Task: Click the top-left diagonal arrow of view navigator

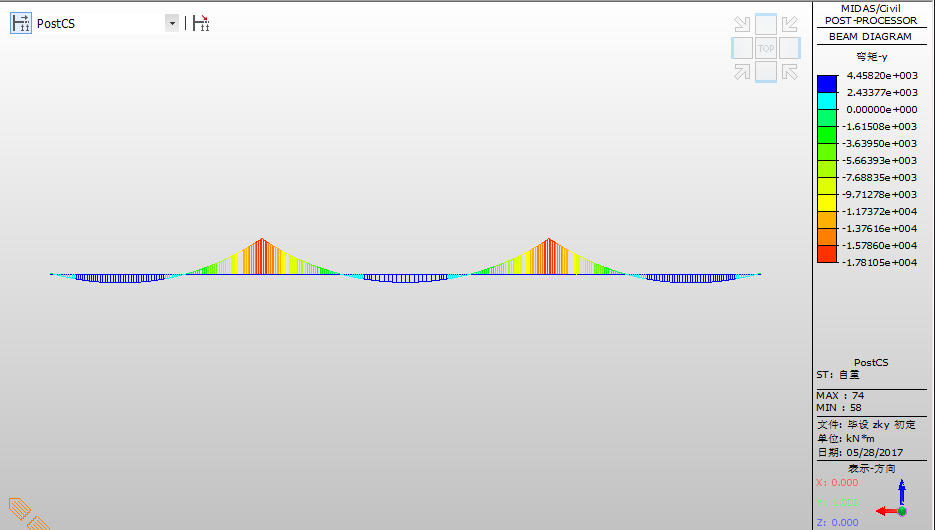Action: pyautogui.click(x=742, y=24)
